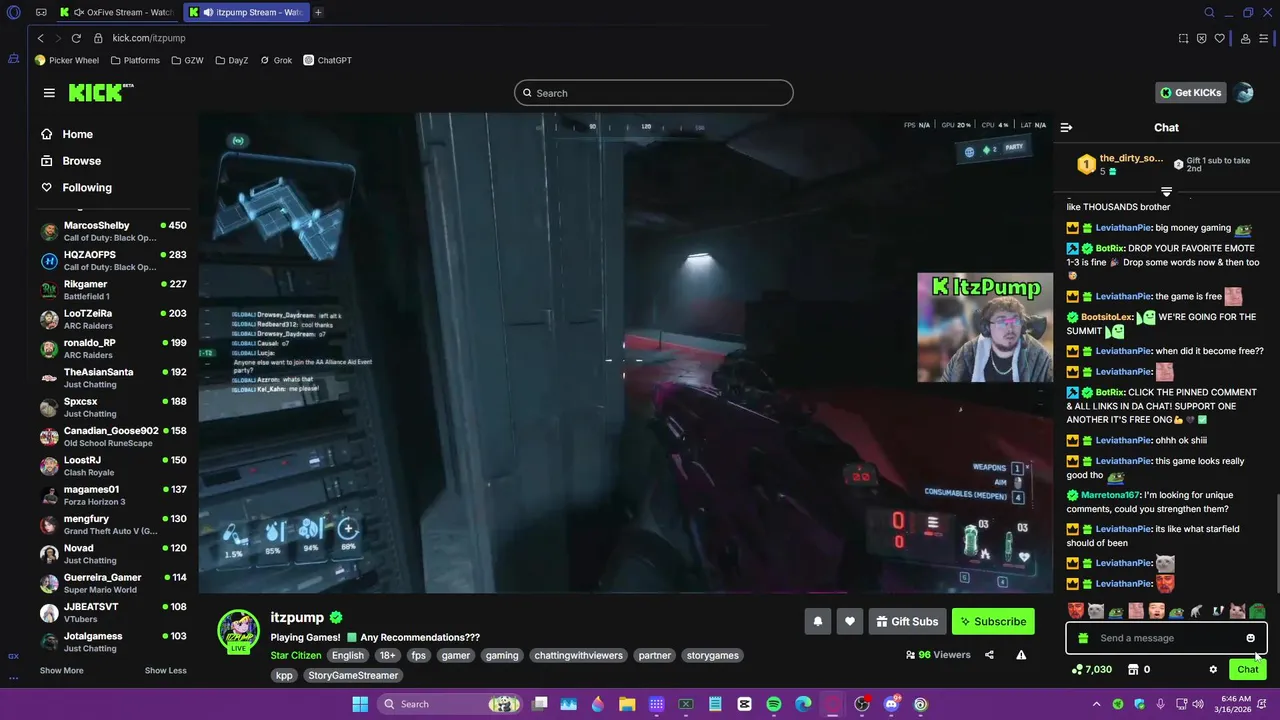The image size is (1280, 720).
Task: Open TheAsianSanta channel in sidebar
Action: click(x=113, y=378)
